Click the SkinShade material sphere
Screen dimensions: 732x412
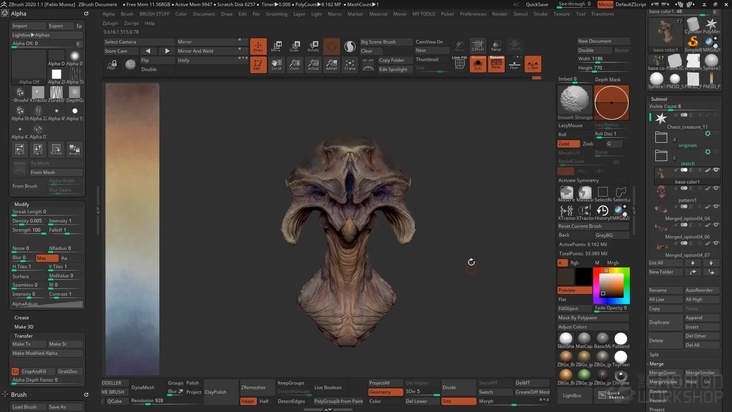click(x=566, y=339)
